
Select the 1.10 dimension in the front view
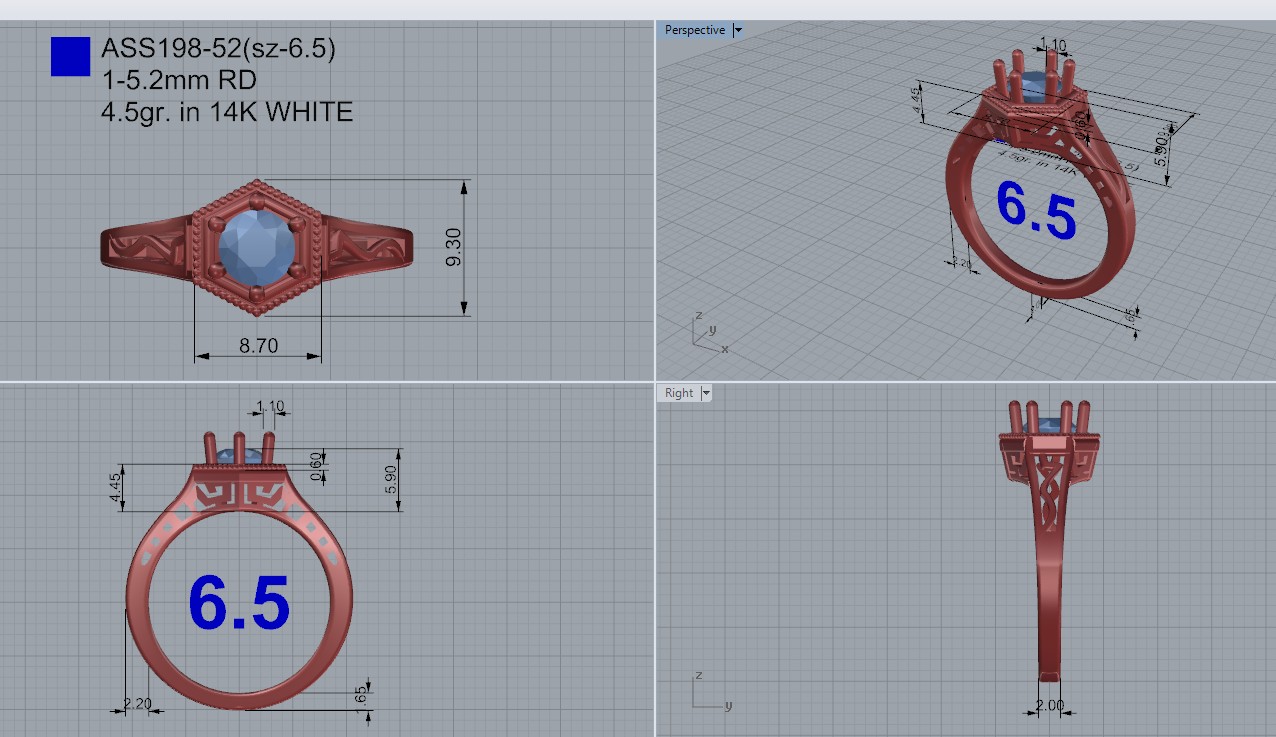270,407
